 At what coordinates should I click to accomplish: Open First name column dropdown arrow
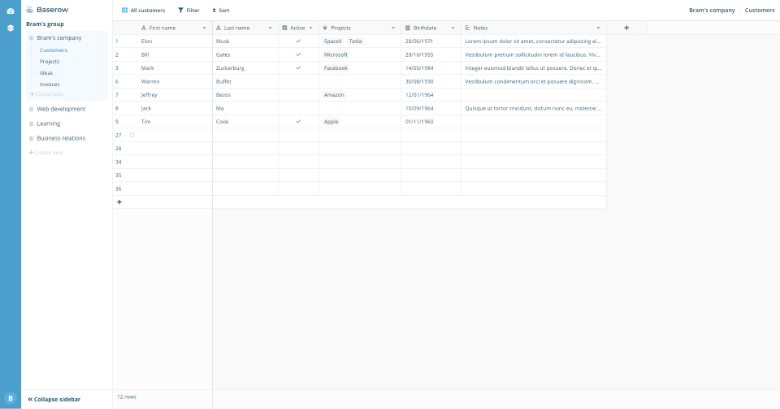(x=204, y=28)
